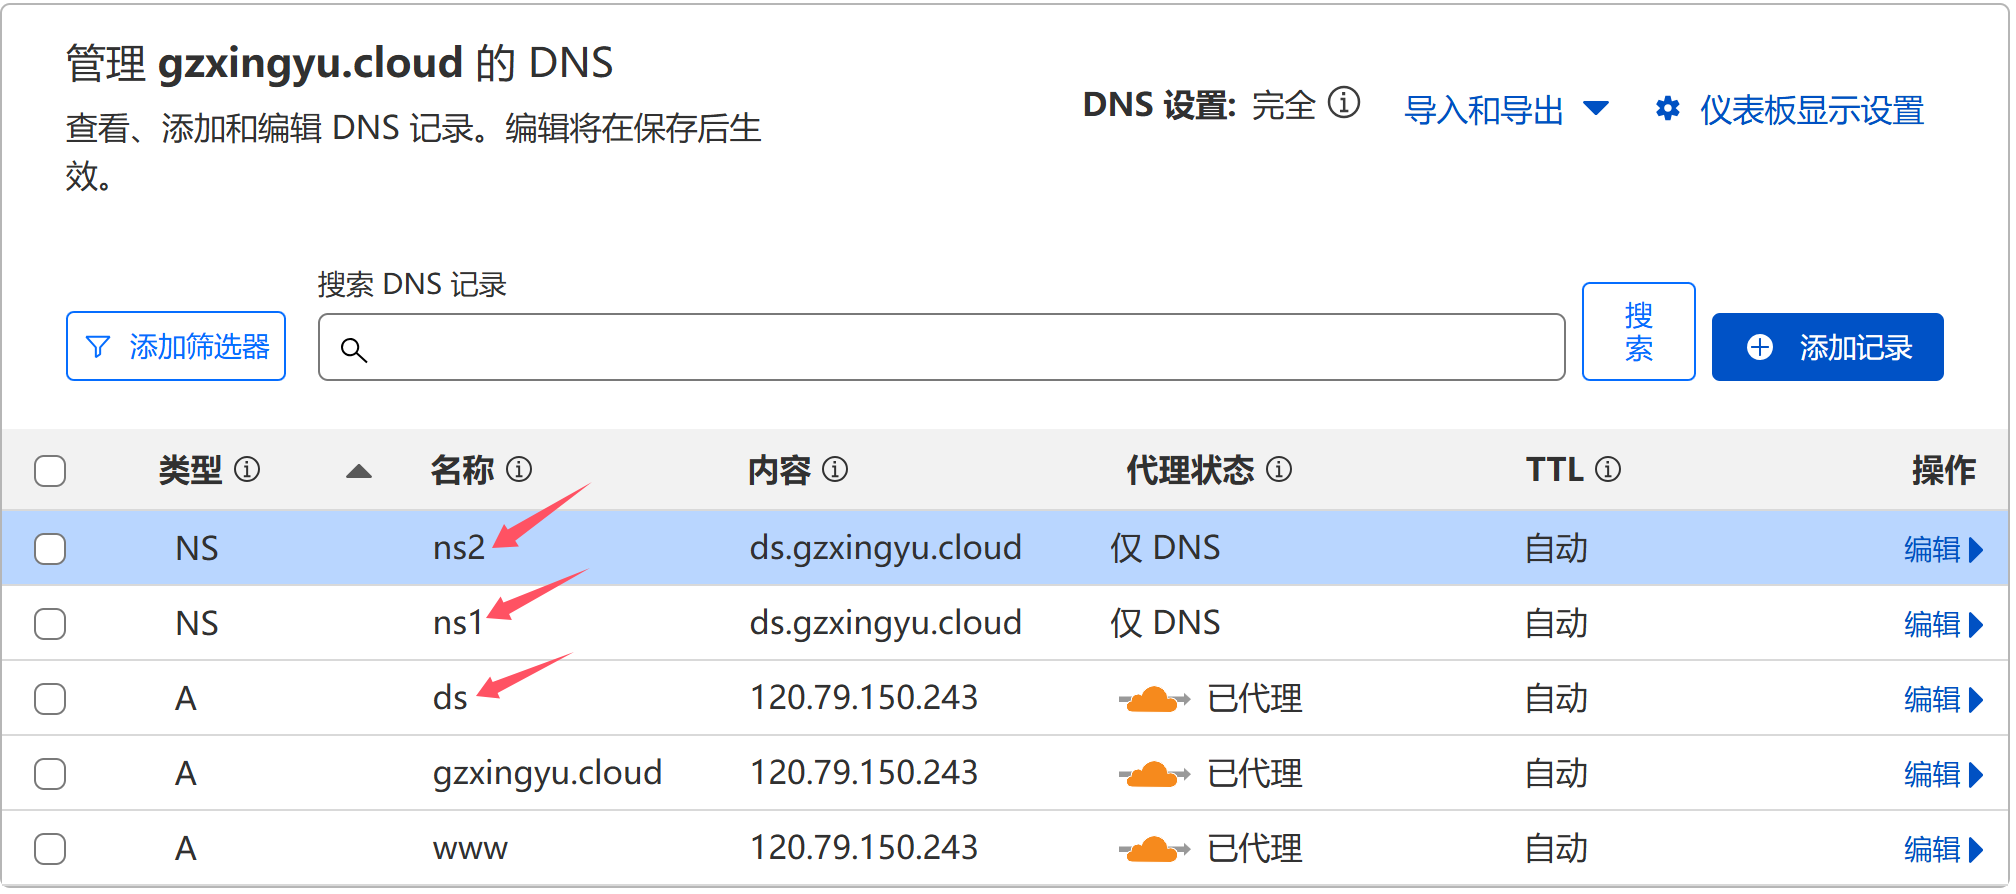Click 已代理 status in the www row
The image size is (2016, 894).
1255,849
